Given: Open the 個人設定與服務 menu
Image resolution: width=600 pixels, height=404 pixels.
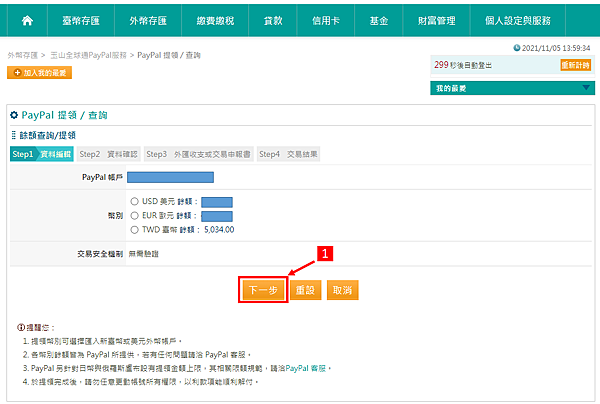Looking at the screenshot, I should [517, 21].
